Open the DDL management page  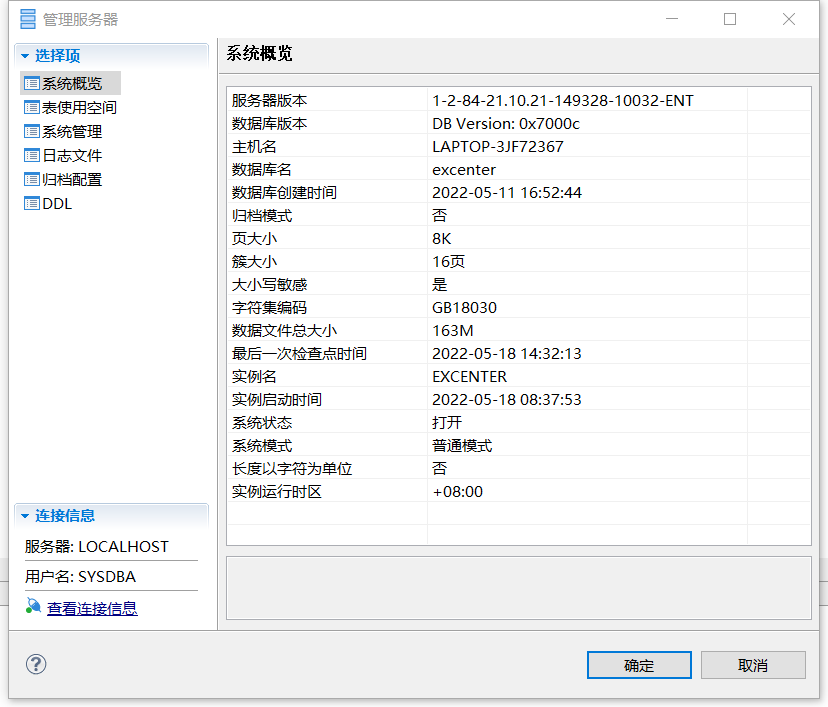pos(59,203)
